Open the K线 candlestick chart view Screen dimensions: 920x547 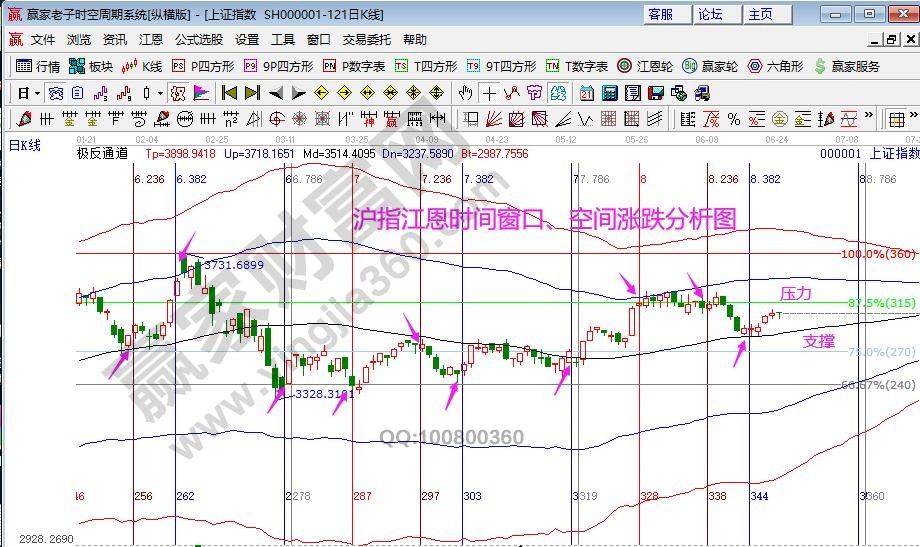click(x=141, y=66)
